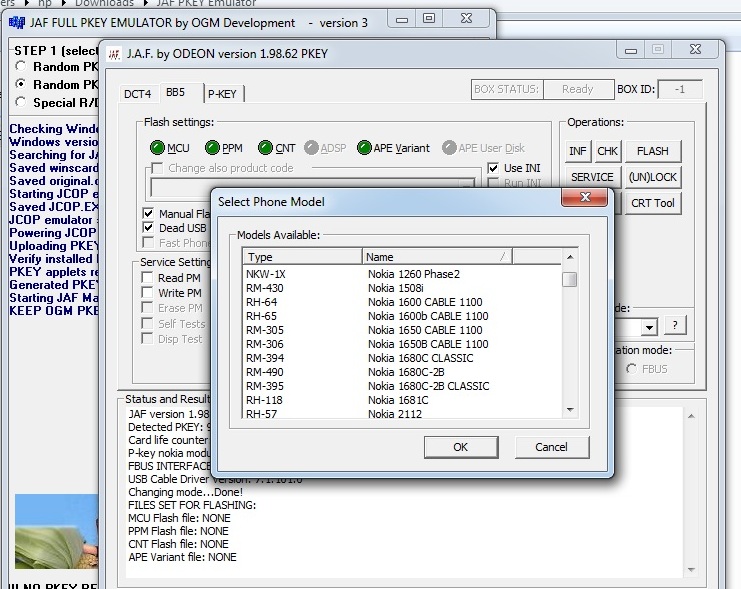This screenshot has height=589, width=741.
Task: Click the JAF app icon in the title bar
Action: click(114, 54)
